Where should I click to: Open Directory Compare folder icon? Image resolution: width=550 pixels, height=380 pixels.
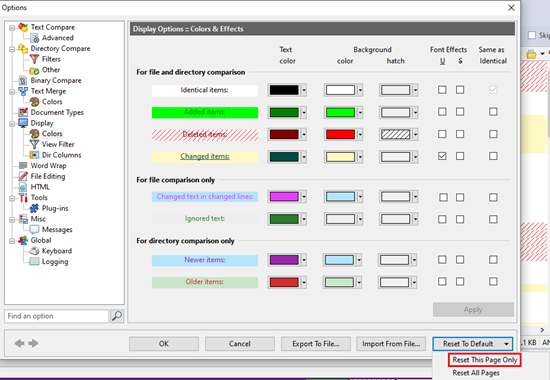[x=23, y=48]
